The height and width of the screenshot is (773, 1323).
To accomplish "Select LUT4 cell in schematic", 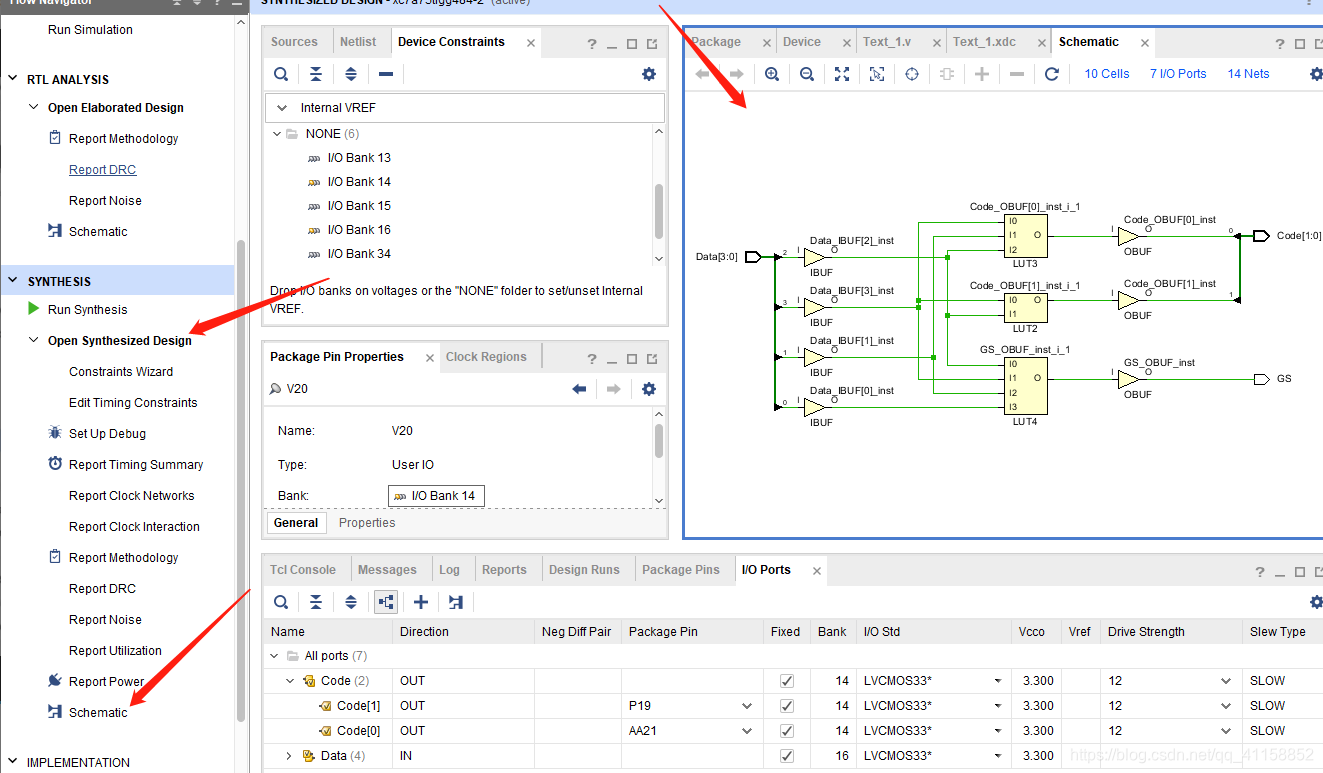I will (x=1025, y=386).
